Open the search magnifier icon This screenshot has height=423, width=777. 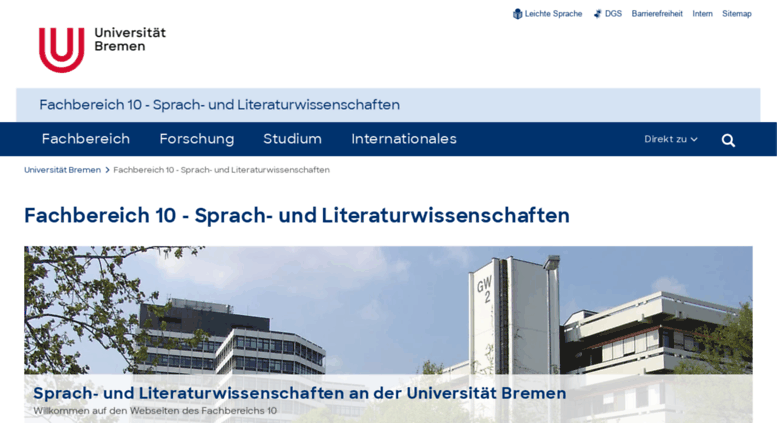point(728,140)
